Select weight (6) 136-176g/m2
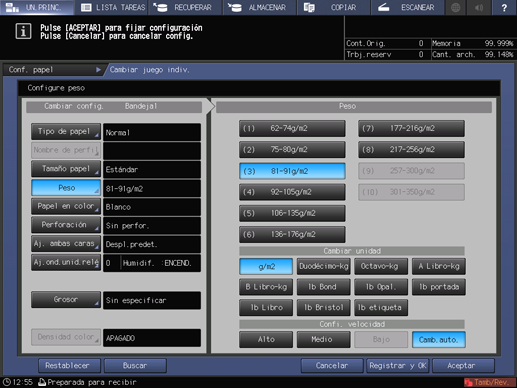Image resolution: width=517 pixels, height=388 pixels. tap(292, 234)
